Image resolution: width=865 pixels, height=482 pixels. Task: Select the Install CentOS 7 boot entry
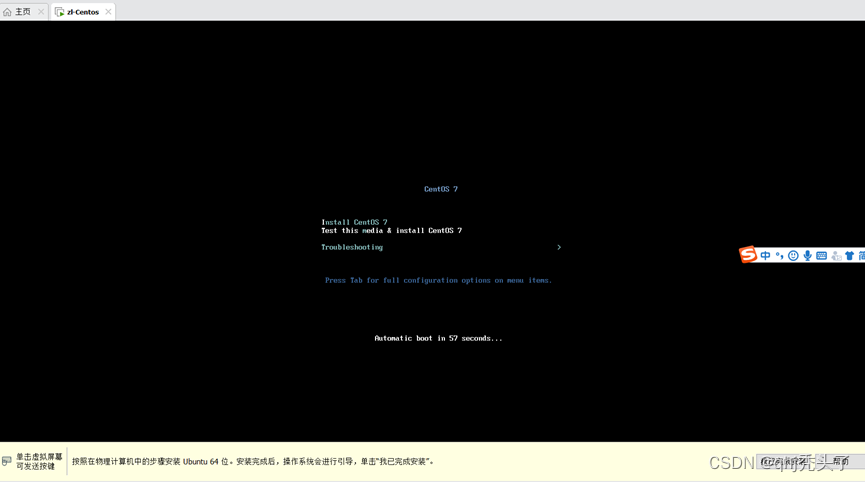pos(354,222)
